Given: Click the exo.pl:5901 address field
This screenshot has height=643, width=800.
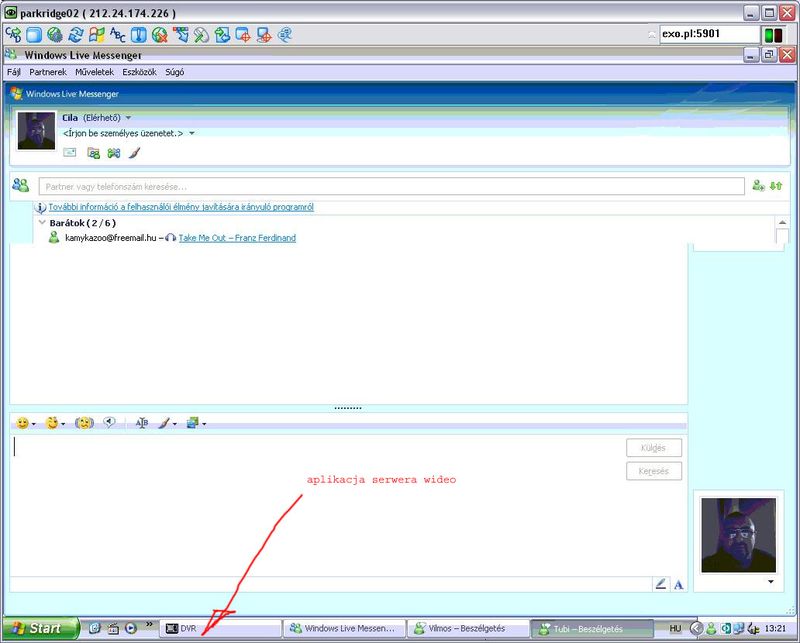Looking at the screenshot, I should 709,34.
